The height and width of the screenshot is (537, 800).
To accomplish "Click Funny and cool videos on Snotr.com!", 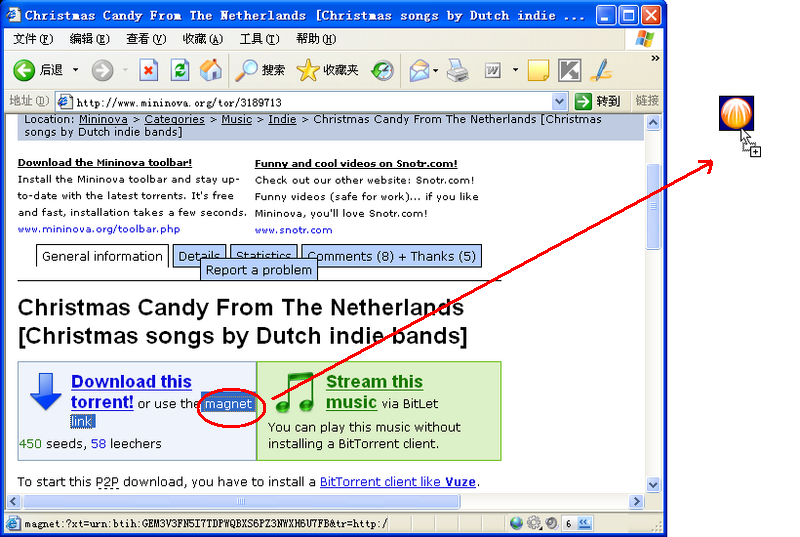I will click(356, 164).
